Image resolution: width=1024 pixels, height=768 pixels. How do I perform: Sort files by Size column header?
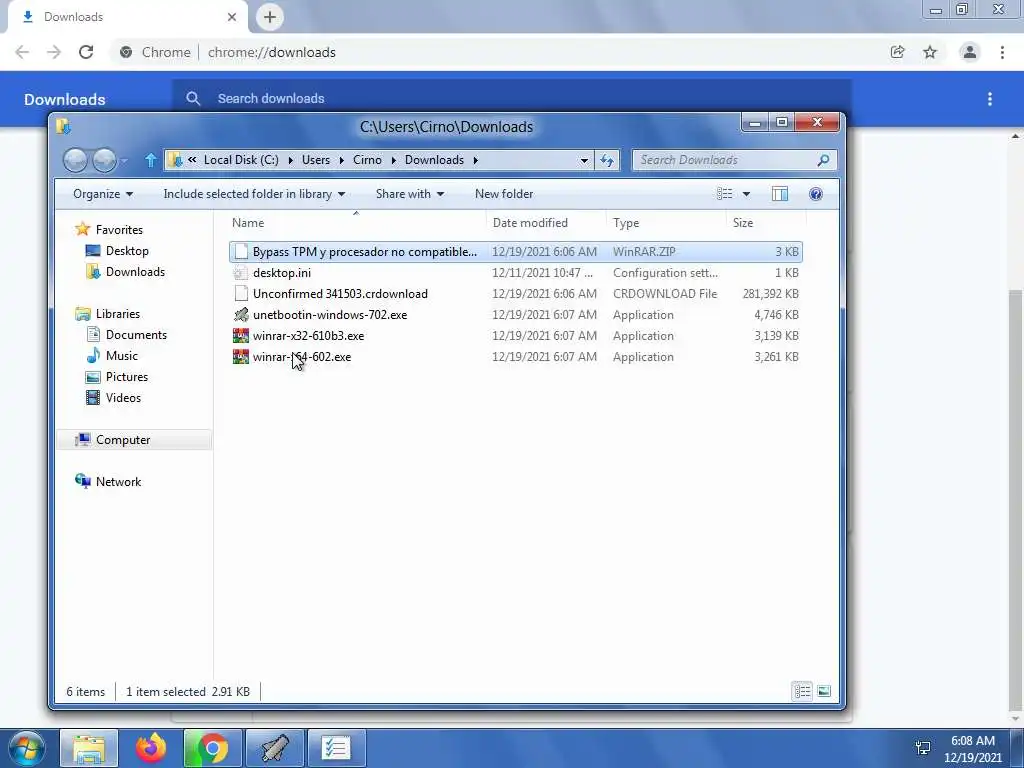766,223
